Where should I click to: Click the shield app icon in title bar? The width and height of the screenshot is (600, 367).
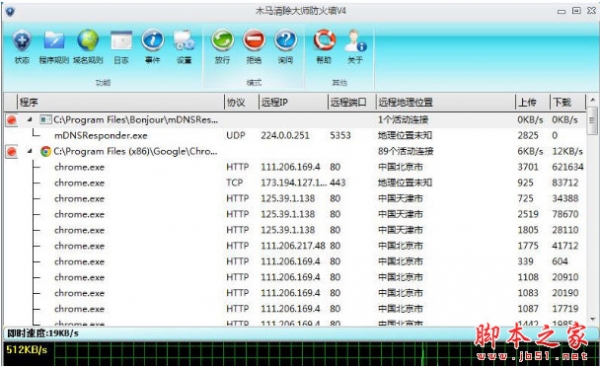(x=10, y=11)
